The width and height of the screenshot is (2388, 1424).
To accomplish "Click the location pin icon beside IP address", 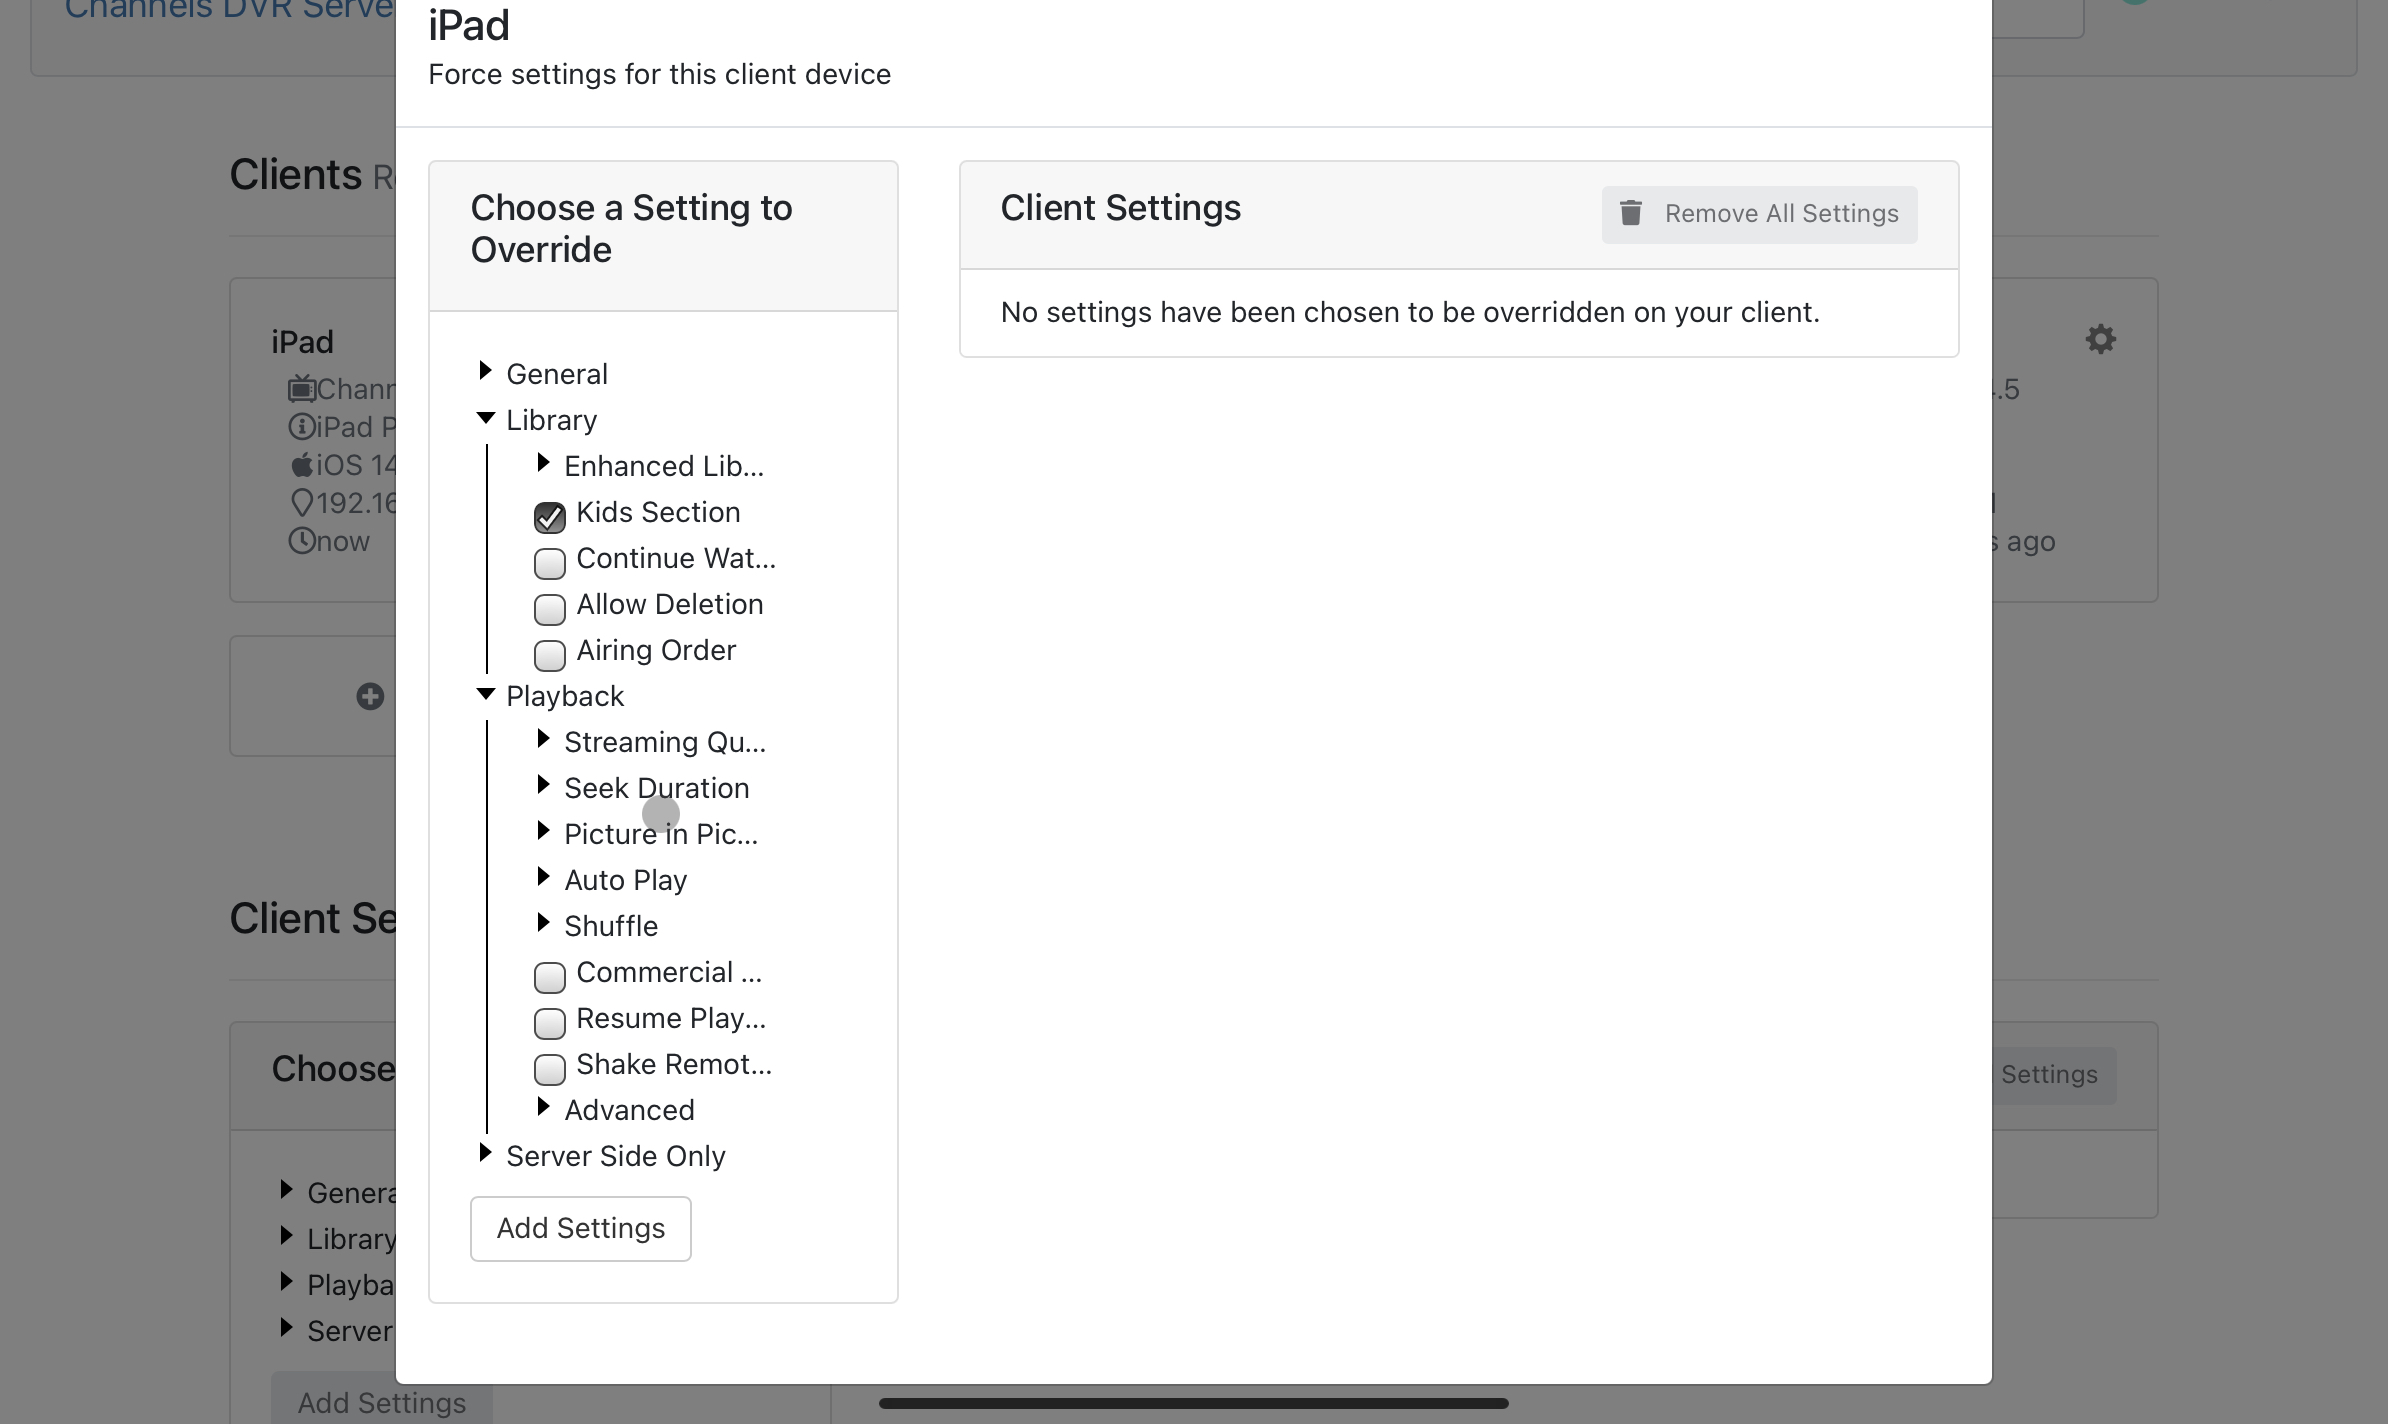I will pos(301,503).
